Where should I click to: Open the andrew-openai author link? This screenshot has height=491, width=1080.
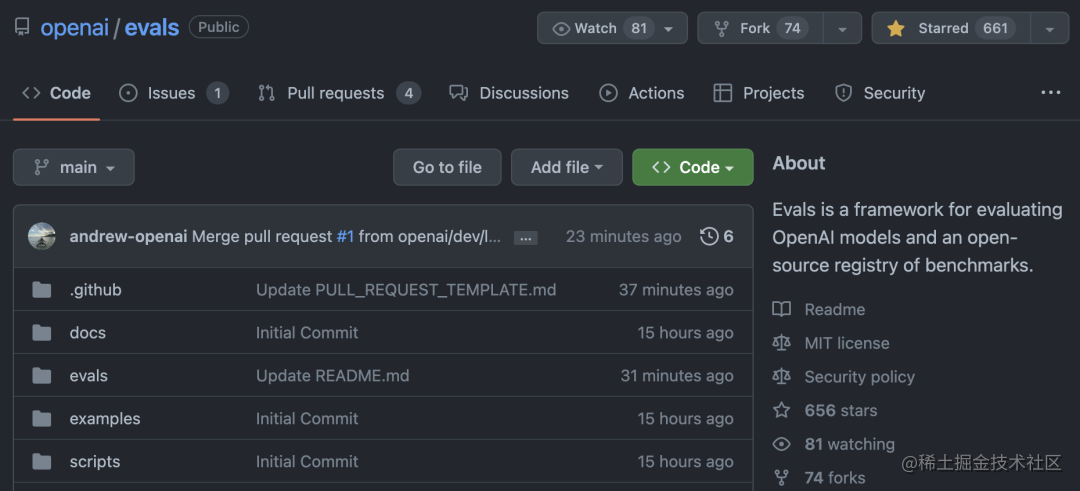[x=128, y=236]
